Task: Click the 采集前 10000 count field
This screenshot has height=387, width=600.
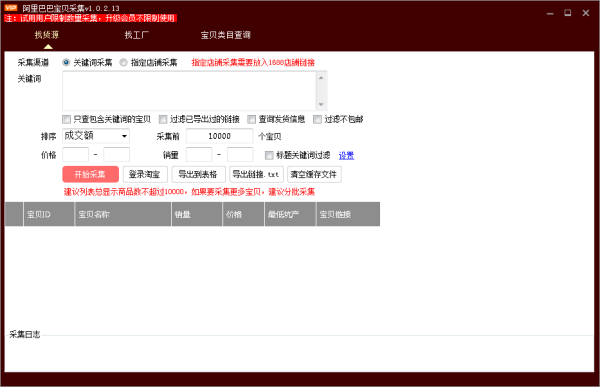Action: click(220, 136)
